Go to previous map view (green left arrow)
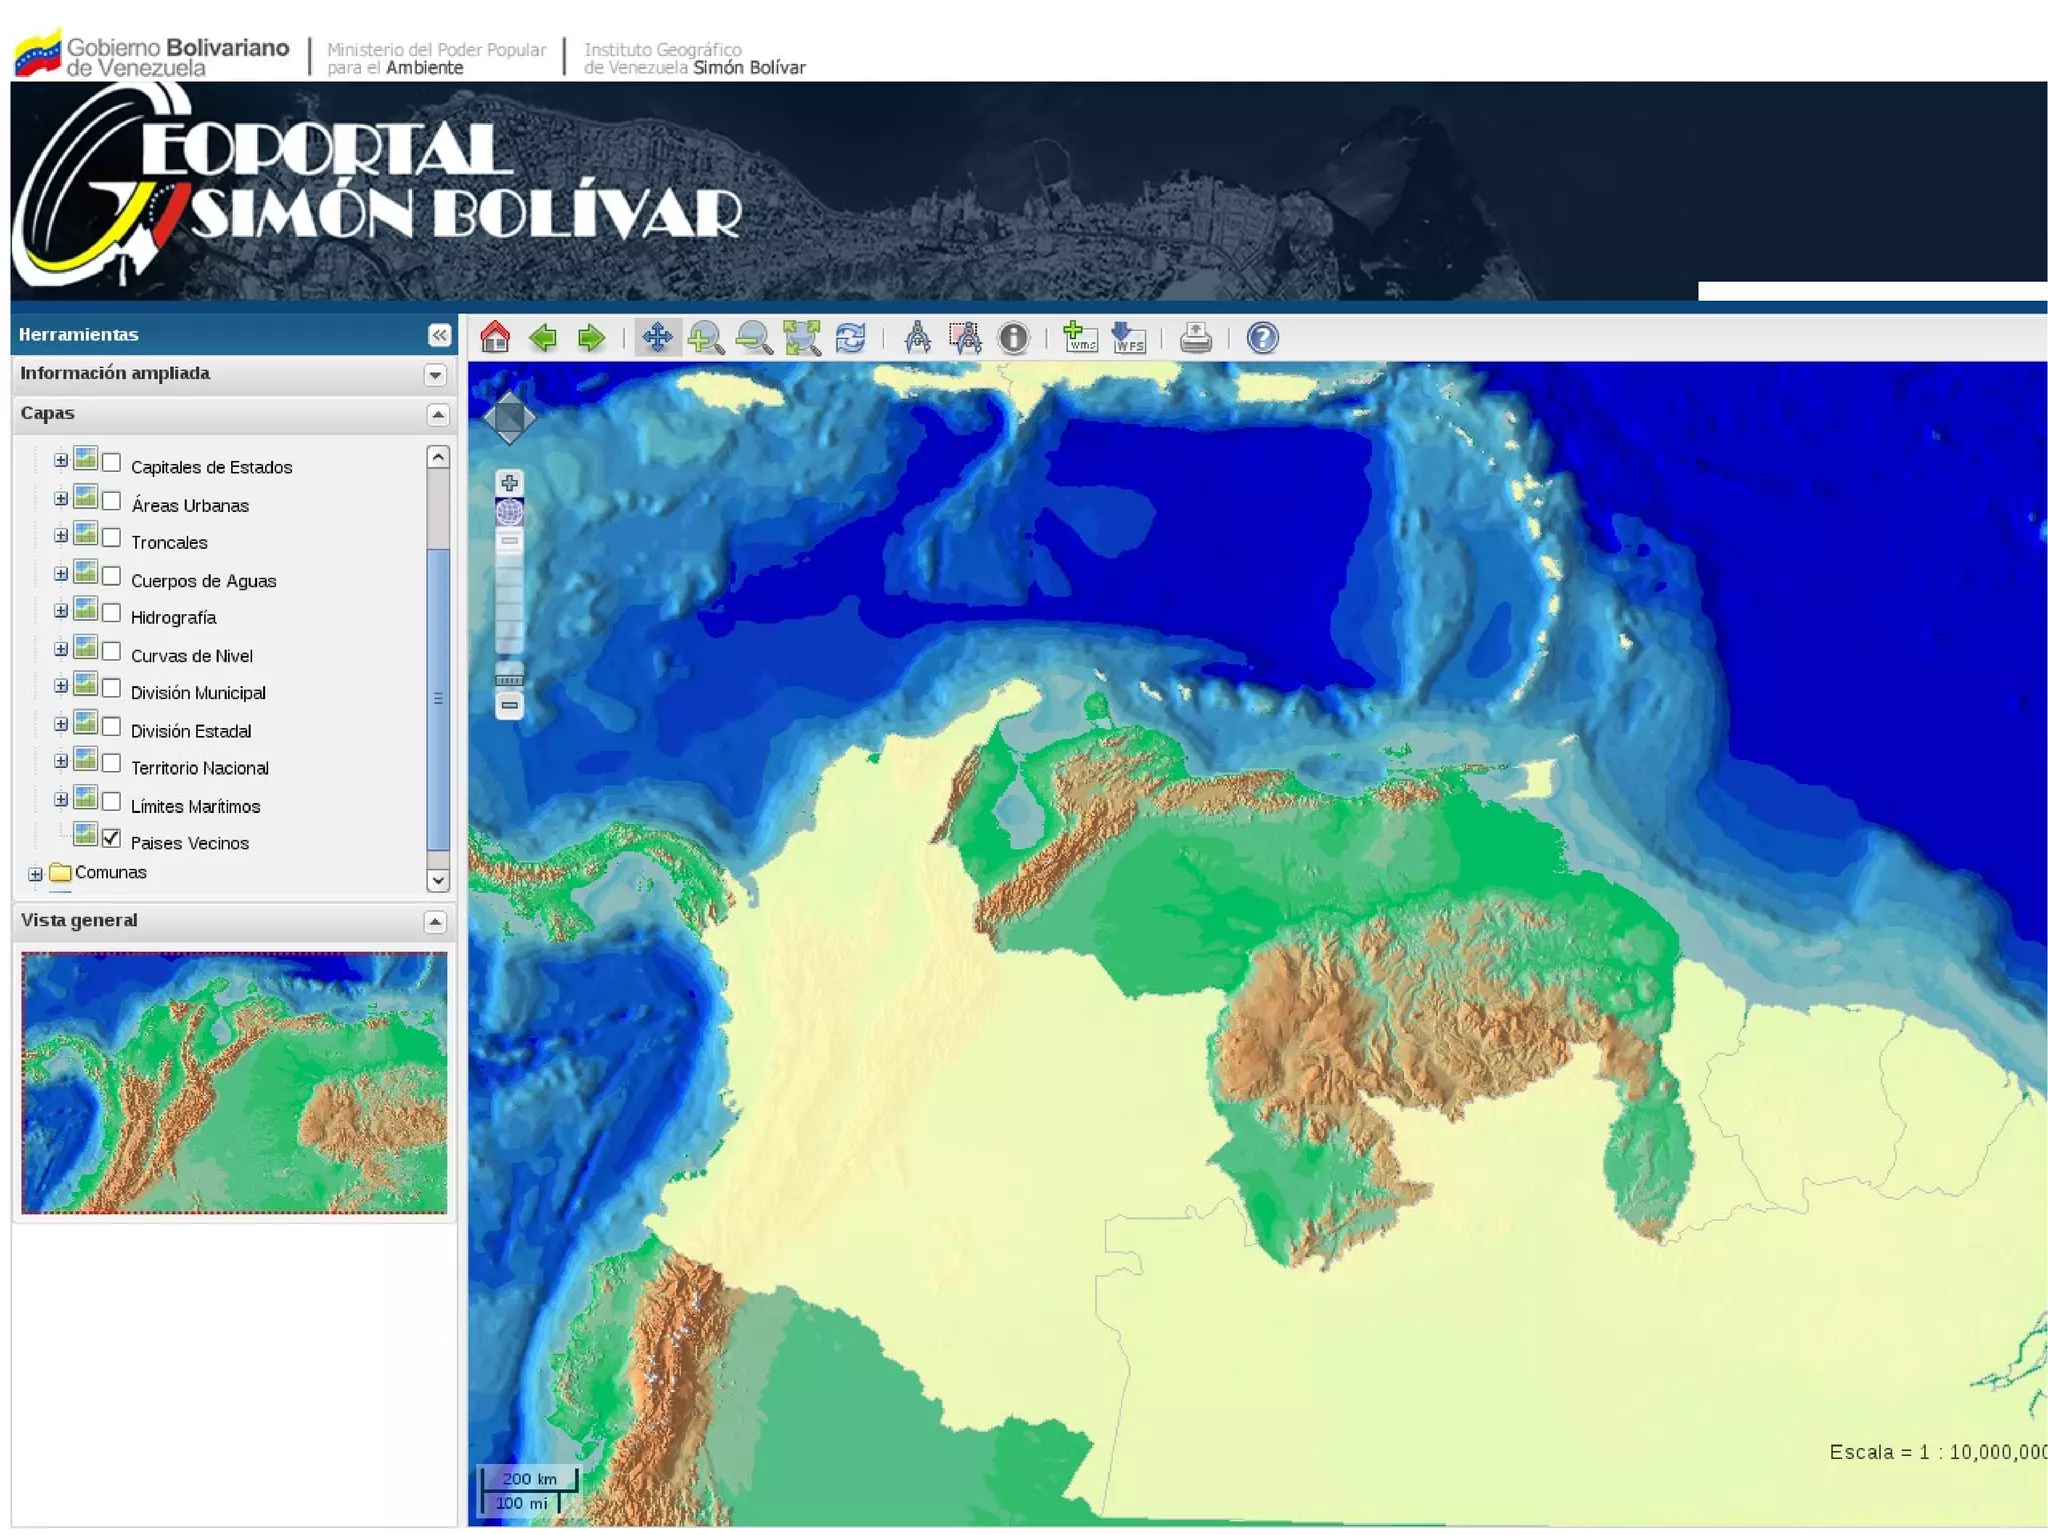The height and width of the screenshot is (1535, 2048). click(543, 338)
